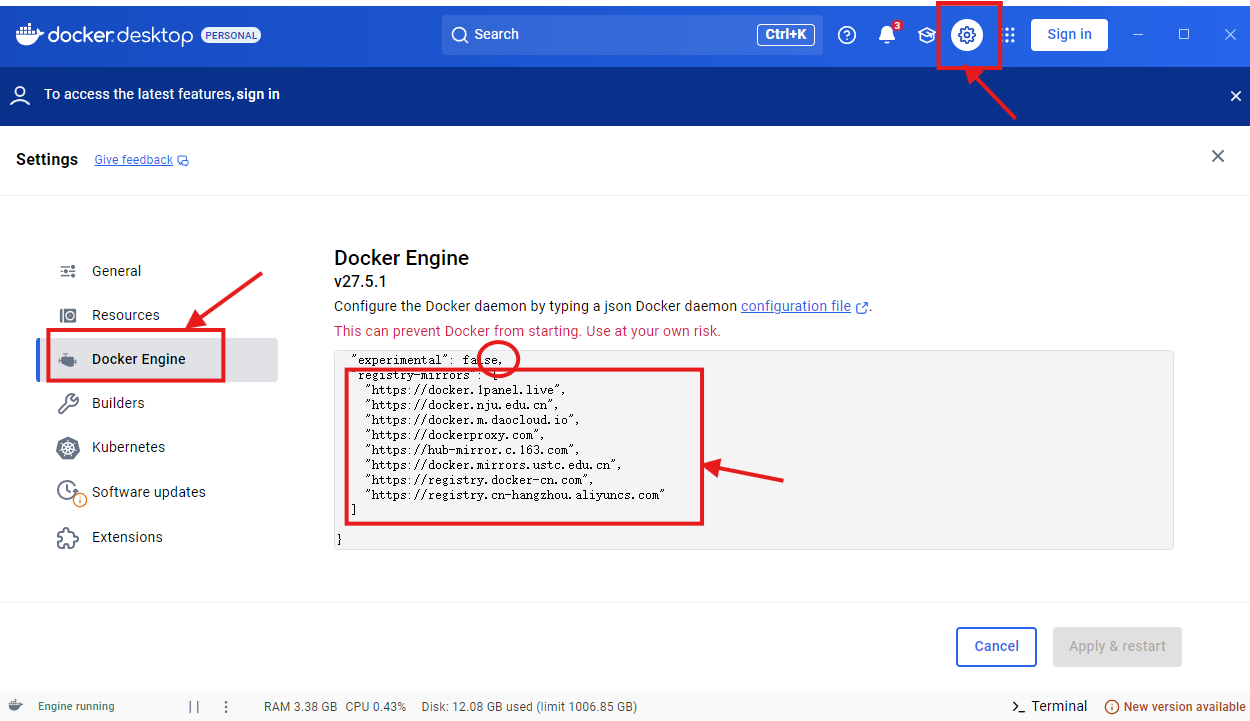
Task: Click the New version available info icon
Action: 1112,707
